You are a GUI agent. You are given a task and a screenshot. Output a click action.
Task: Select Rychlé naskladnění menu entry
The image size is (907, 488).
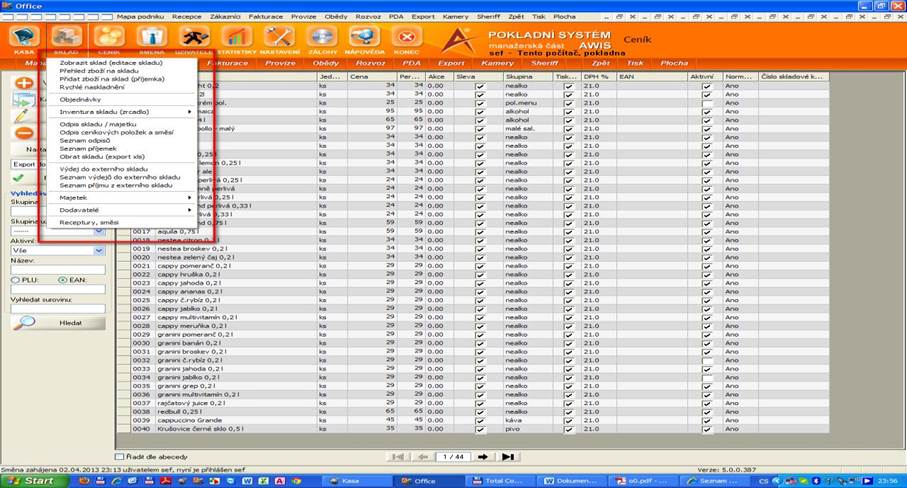(x=92, y=87)
